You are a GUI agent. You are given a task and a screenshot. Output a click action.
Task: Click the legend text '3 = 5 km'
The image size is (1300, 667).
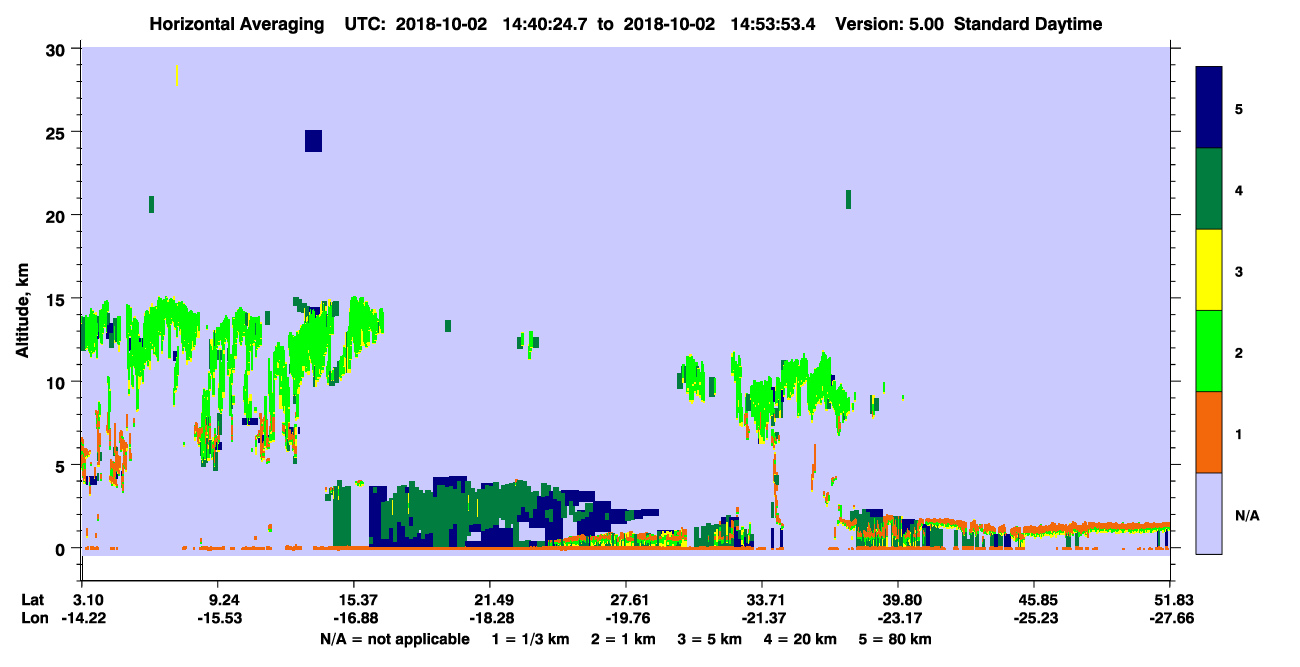click(710, 639)
